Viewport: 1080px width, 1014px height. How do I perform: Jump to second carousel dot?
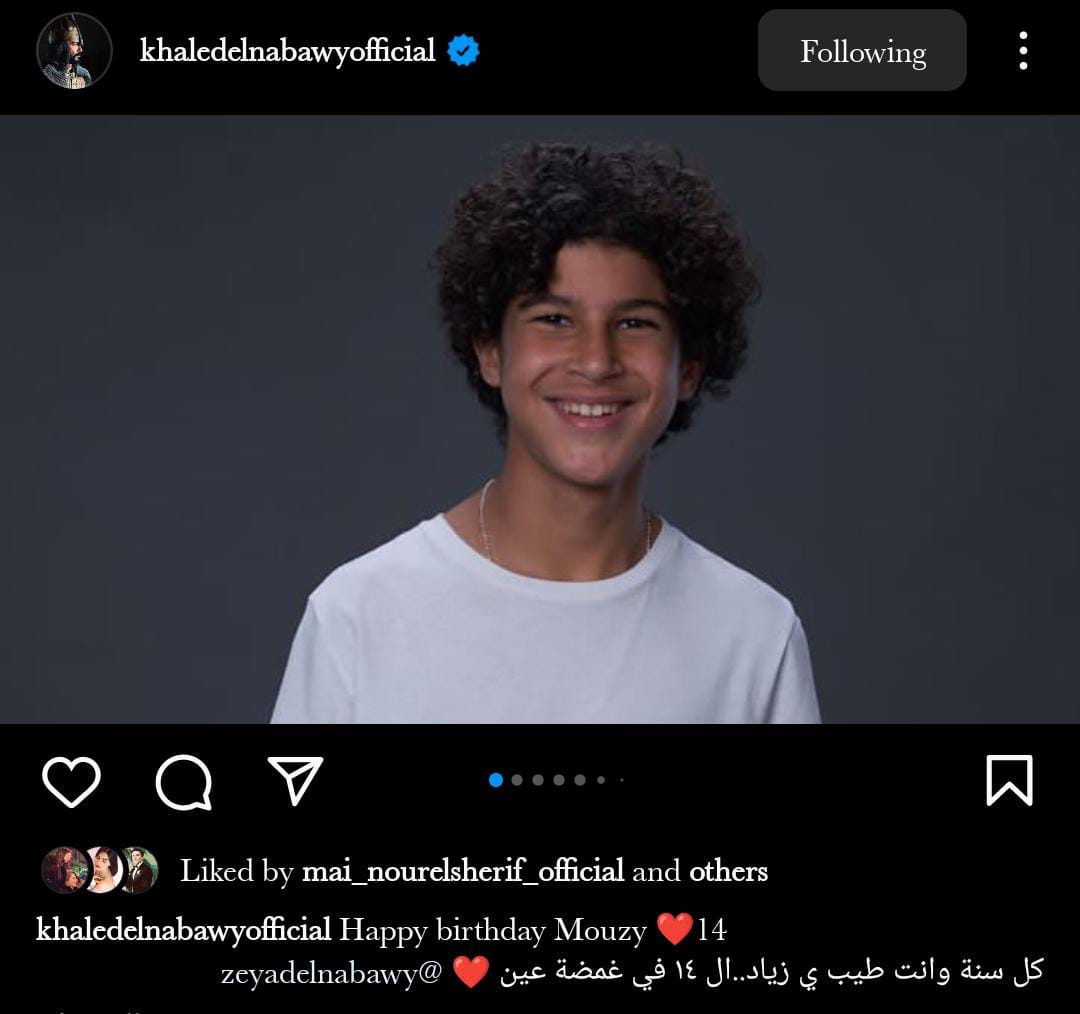click(517, 780)
